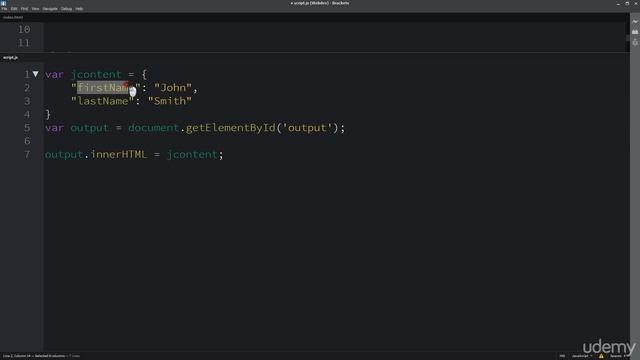Open the Debug menu
The image size is (640, 360).
pyautogui.click(x=67, y=9)
